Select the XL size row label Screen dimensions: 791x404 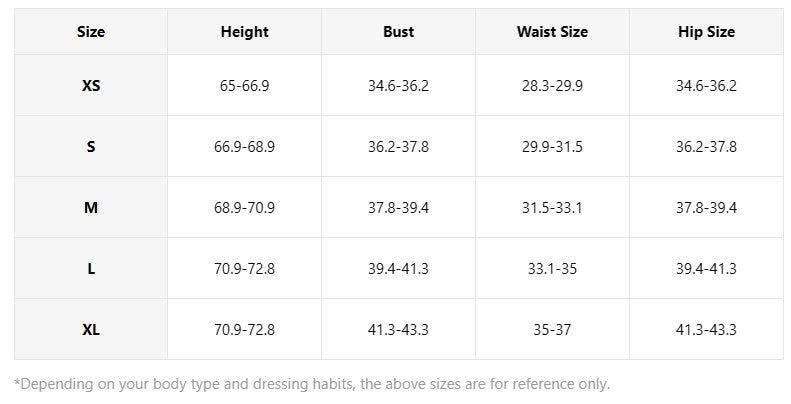tap(91, 329)
